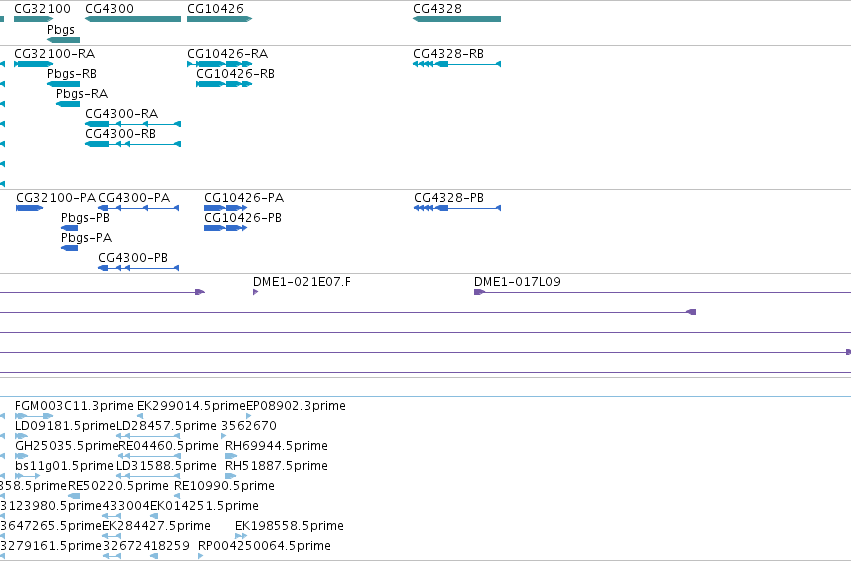Select EST RP004250064.5prime
The width and height of the screenshot is (851, 561).
(x=264, y=546)
